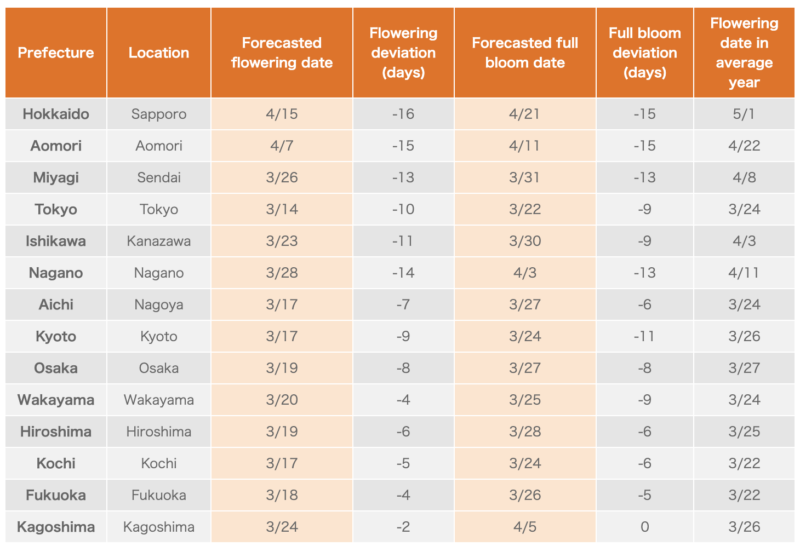Click the Prefecture column header
800x552 pixels.
coord(56,53)
